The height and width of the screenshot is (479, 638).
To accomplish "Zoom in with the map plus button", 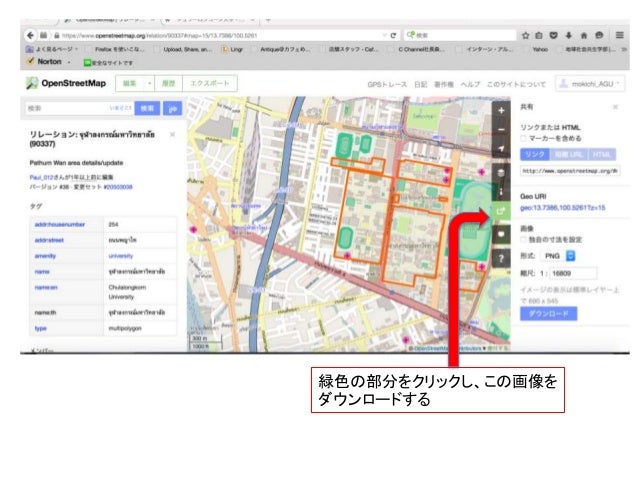I will click(501, 110).
